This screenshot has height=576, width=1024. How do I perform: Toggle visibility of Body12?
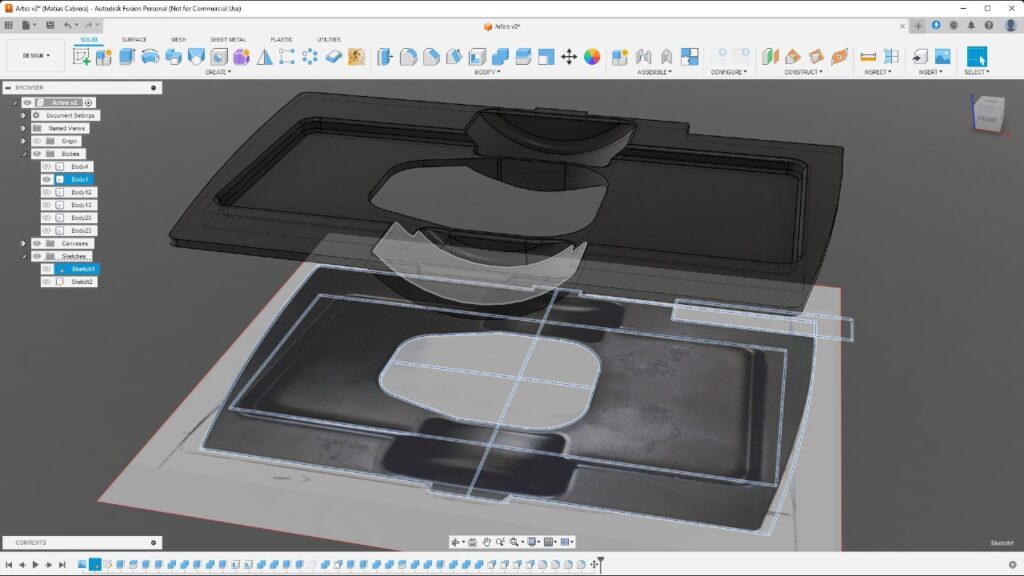pyautogui.click(x=46, y=192)
